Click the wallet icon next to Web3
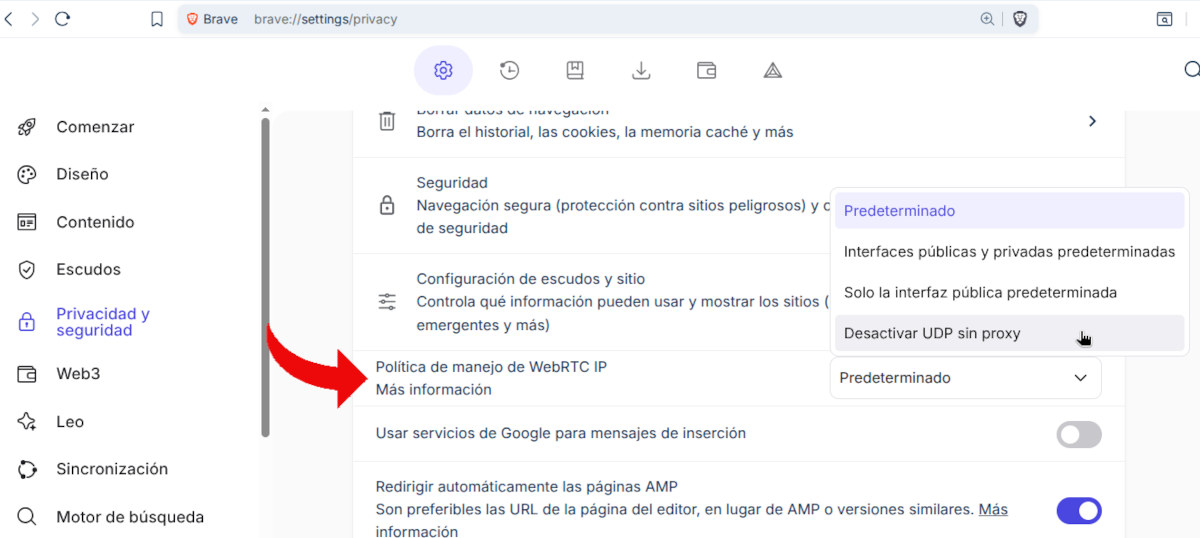1200x538 pixels. tap(27, 374)
